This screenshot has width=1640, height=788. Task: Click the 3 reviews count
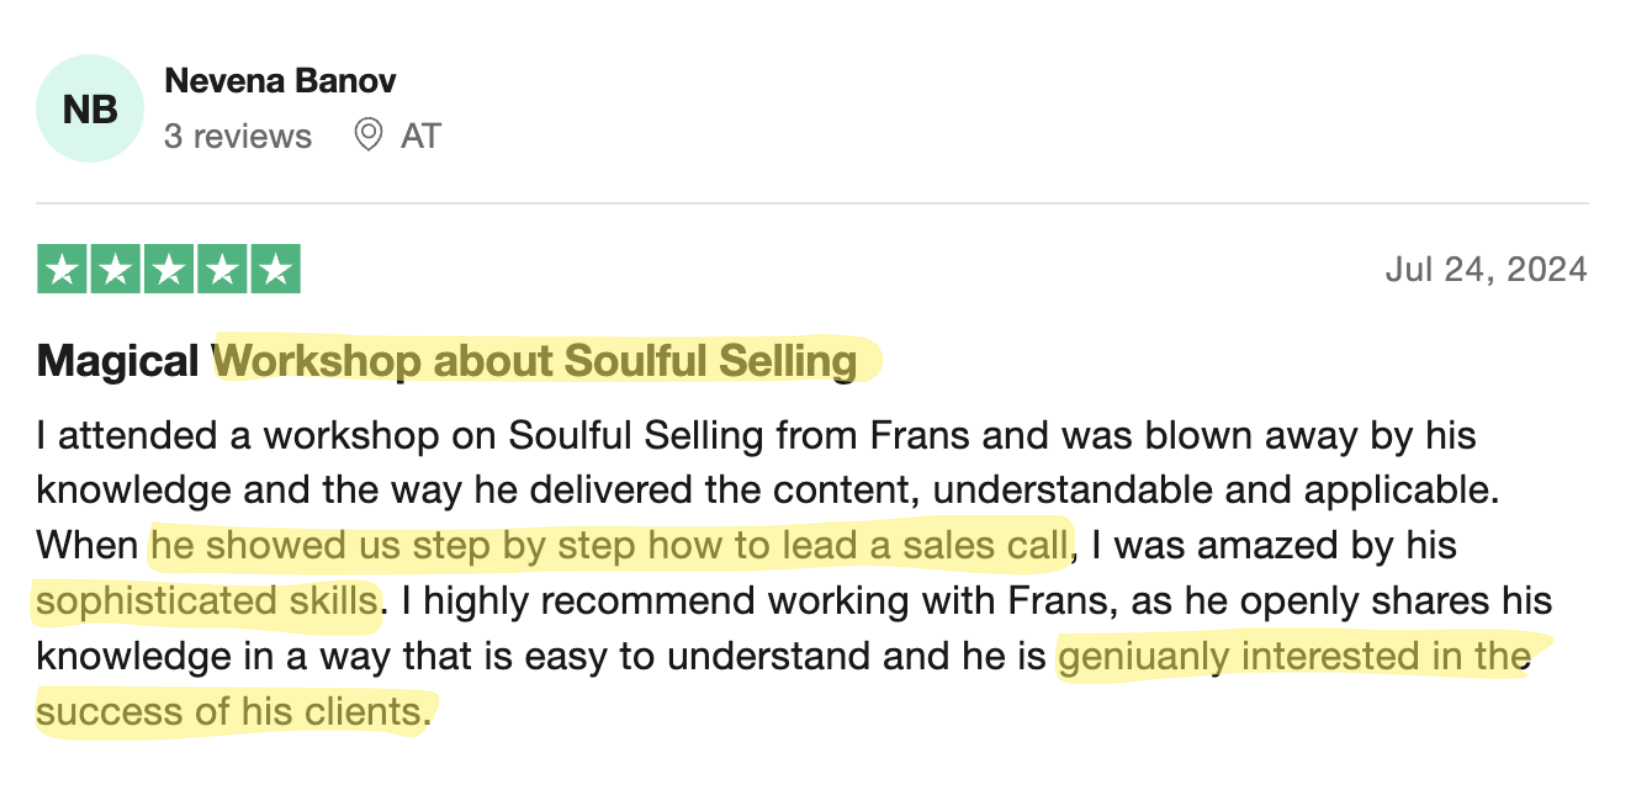coord(238,136)
